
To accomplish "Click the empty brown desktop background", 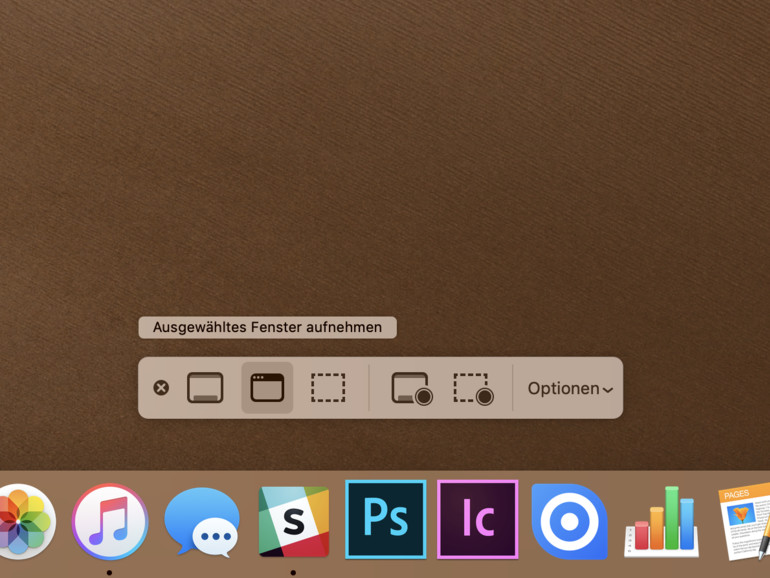I will tap(385, 147).
